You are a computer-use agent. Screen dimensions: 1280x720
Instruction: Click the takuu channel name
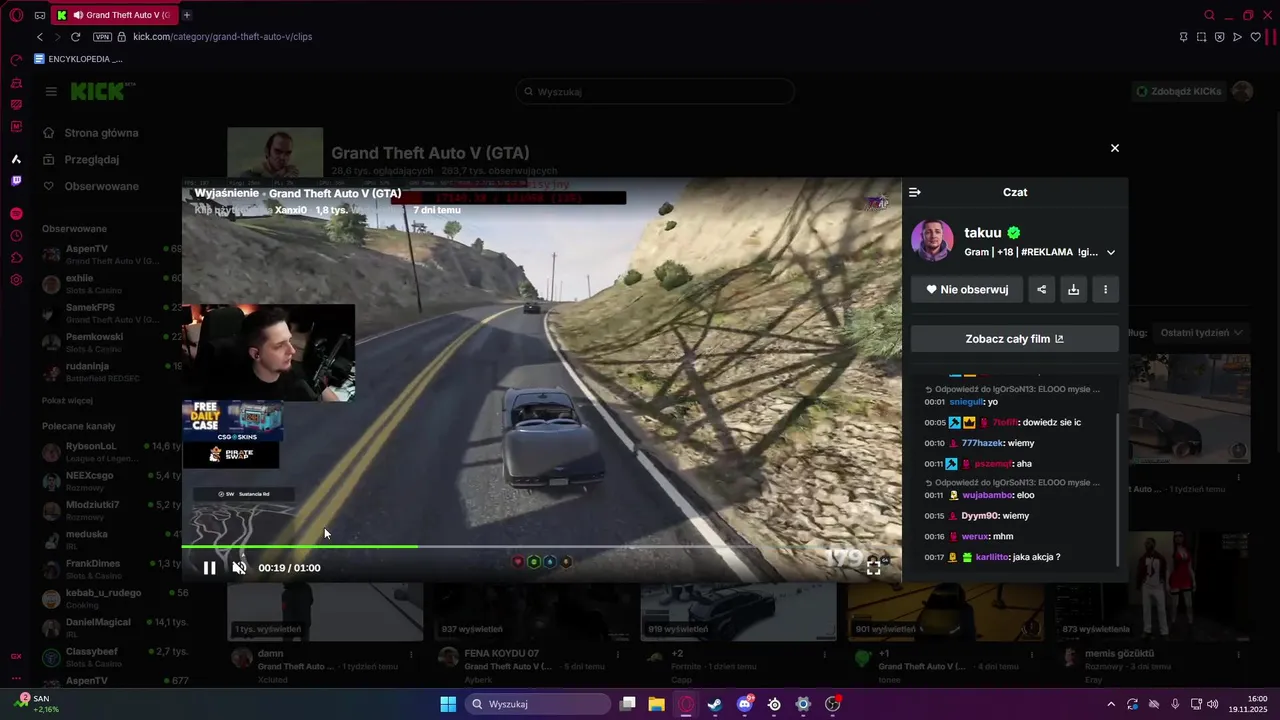(x=982, y=233)
